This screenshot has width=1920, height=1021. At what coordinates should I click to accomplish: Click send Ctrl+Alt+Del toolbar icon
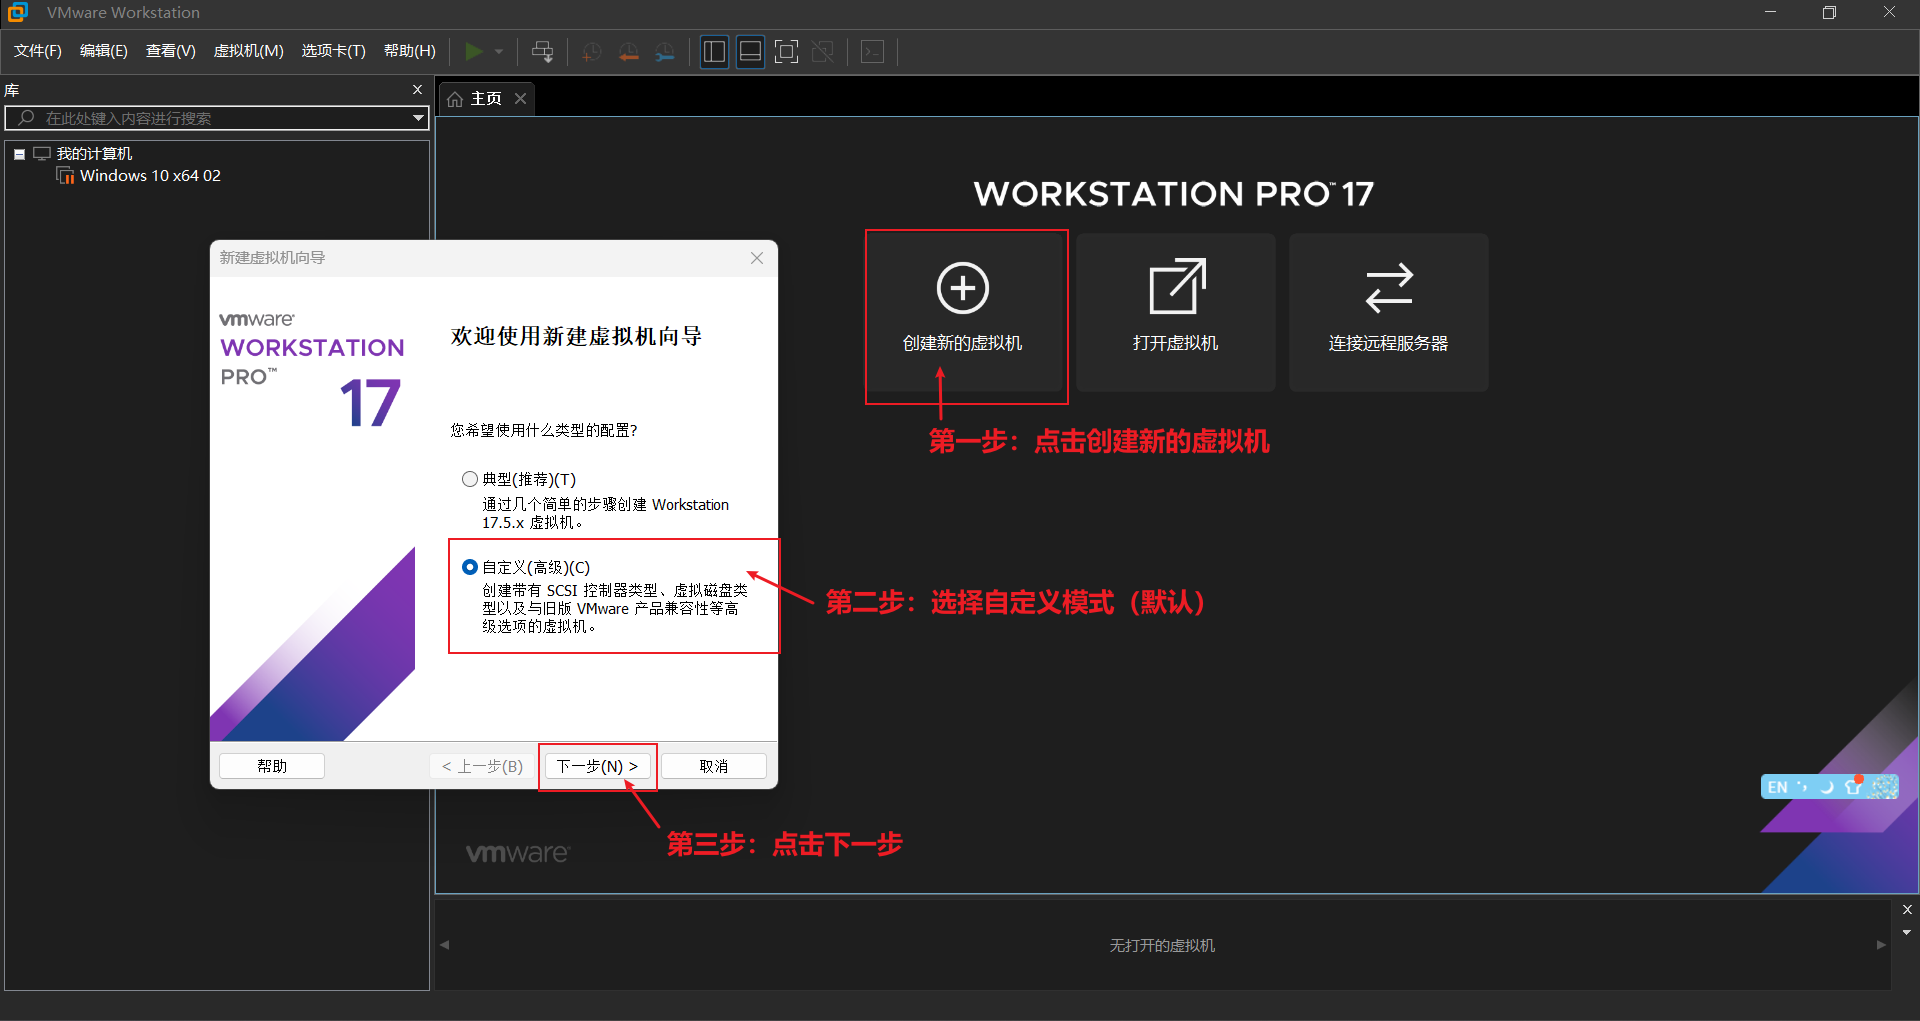click(x=543, y=52)
